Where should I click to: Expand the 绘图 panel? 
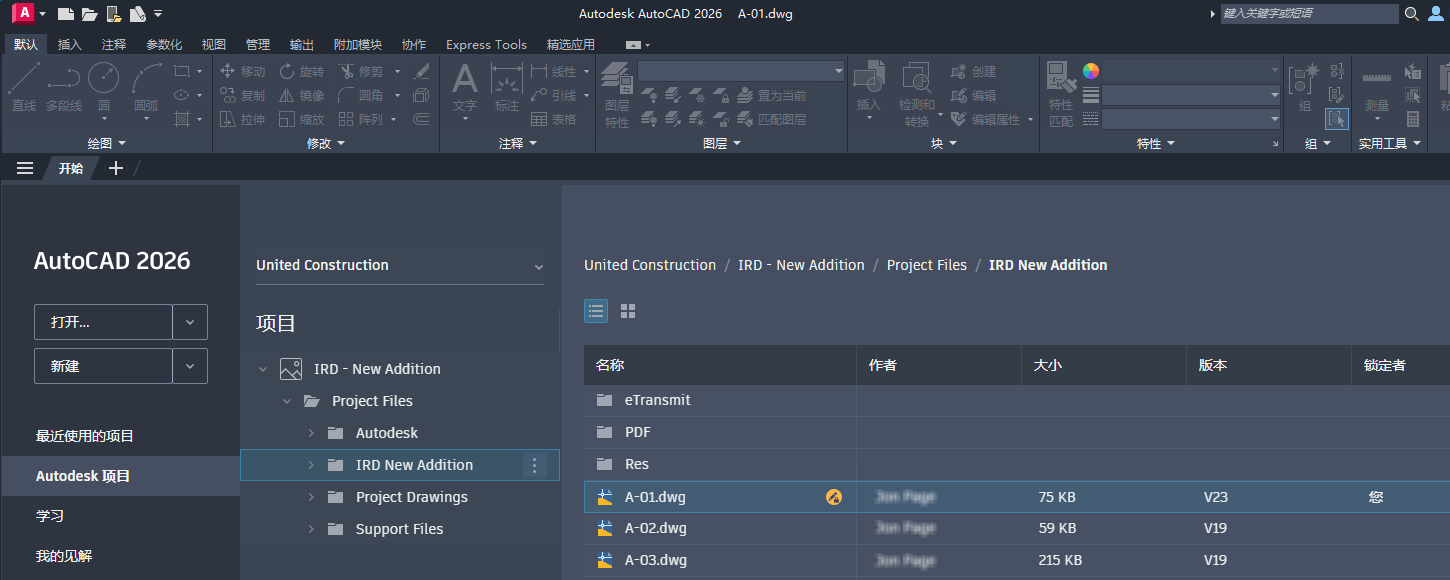(106, 143)
